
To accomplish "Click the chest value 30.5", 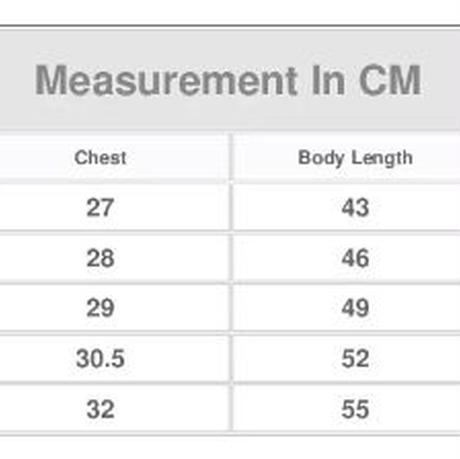I will coord(100,358).
